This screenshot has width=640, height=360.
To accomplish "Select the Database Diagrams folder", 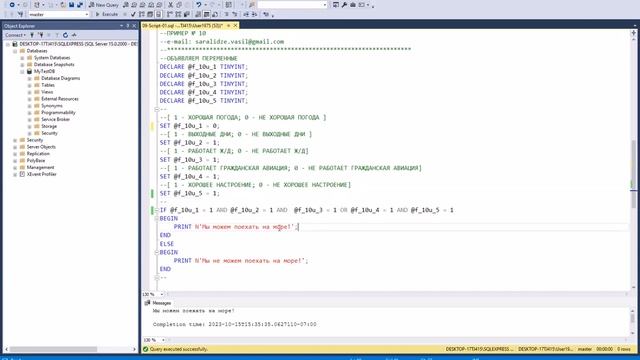I will click(x=60, y=78).
